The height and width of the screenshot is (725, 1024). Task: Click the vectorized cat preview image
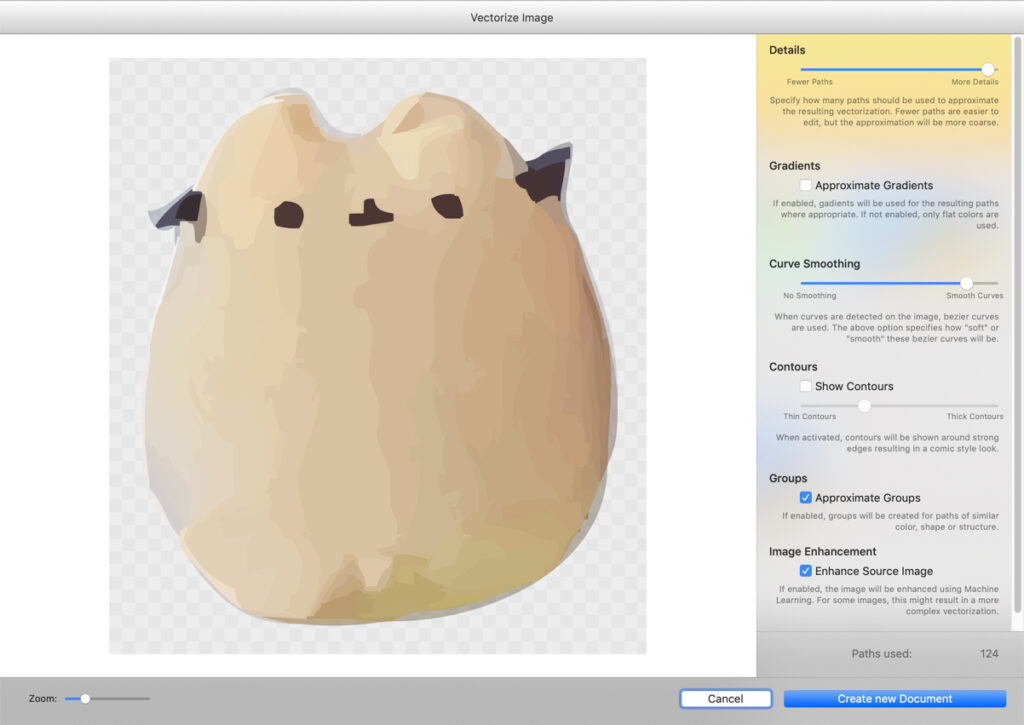pyautogui.click(x=377, y=356)
